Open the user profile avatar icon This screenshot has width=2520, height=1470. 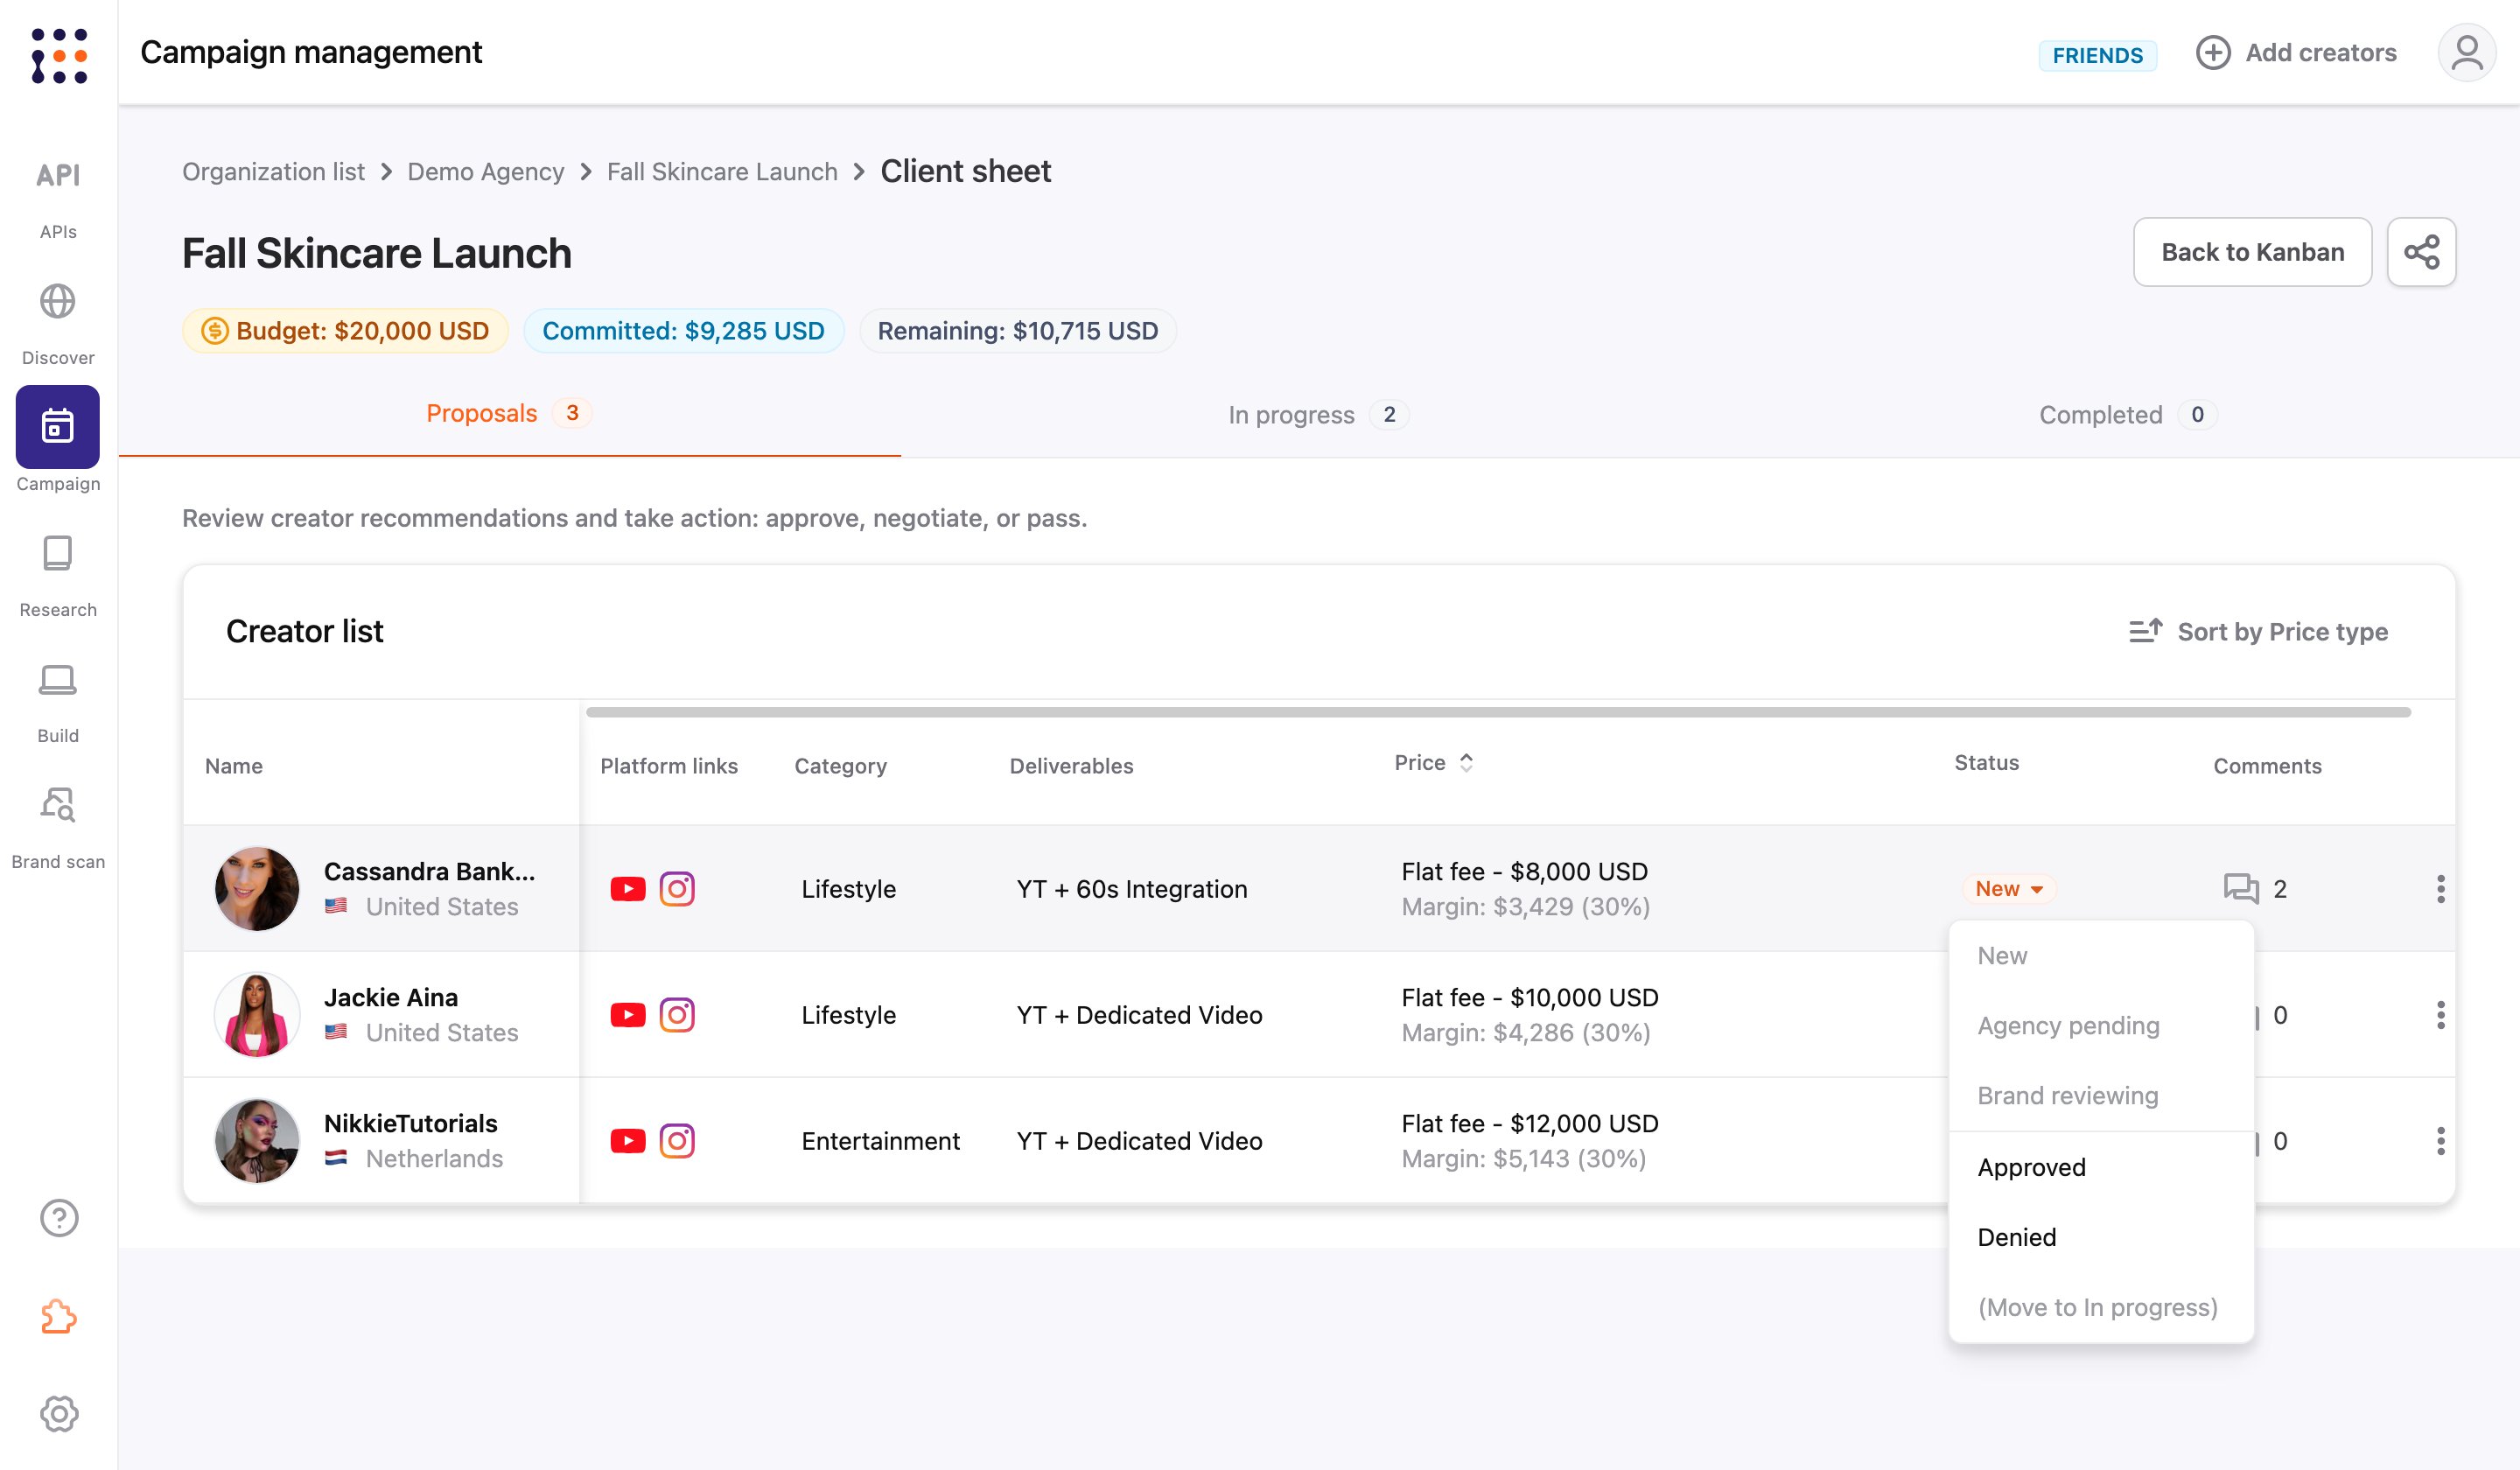pyautogui.click(x=2466, y=53)
